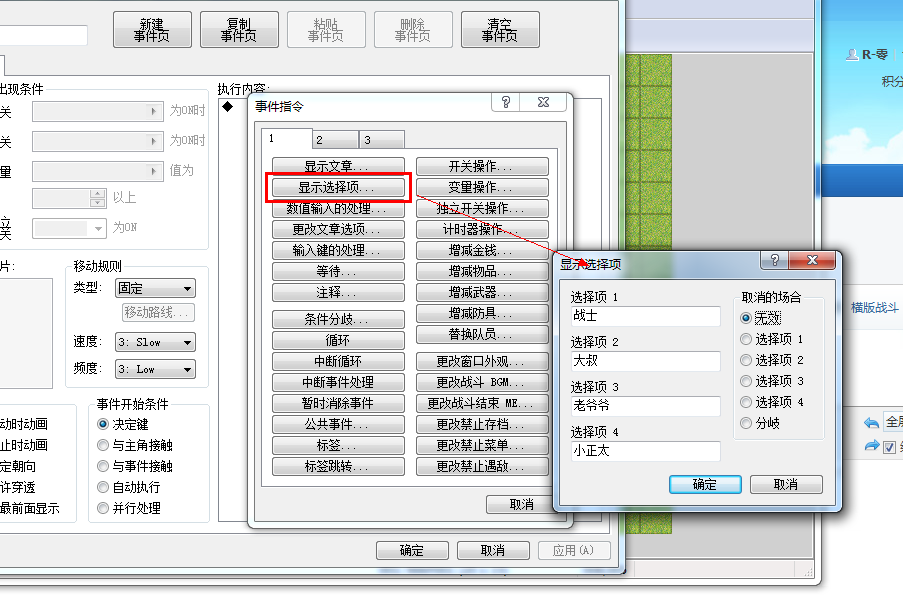The width and height of the screenshot is (903, 597).
Task: Click the 显示选择项 command button
Action: click(338, 187)
